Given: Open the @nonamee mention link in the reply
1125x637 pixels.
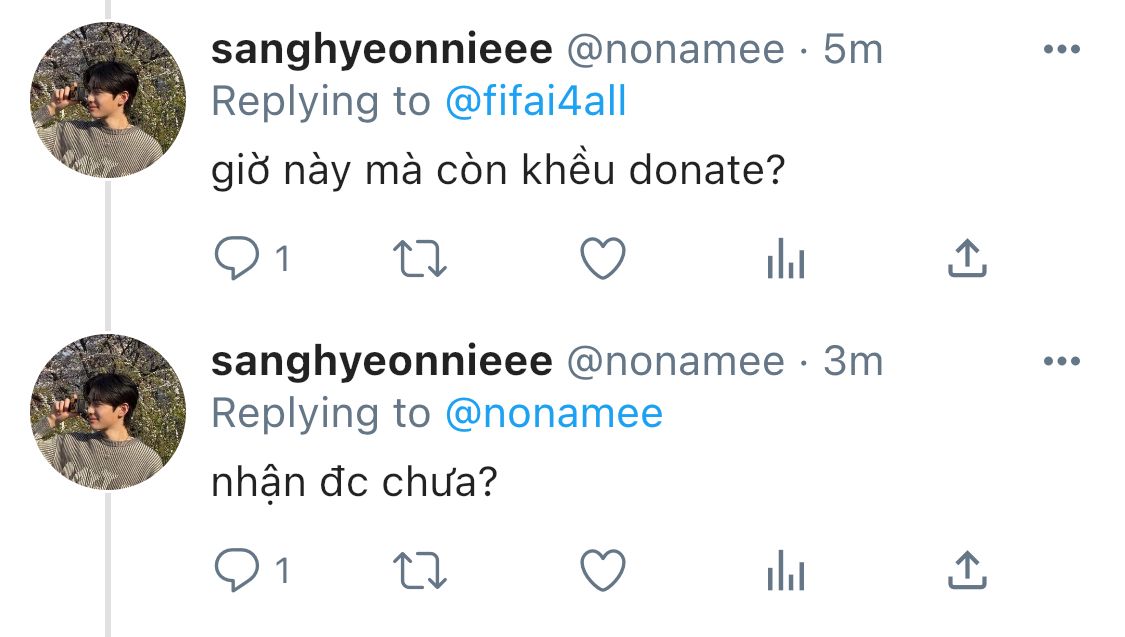Looking at the screenshot, I should [554, 414].
